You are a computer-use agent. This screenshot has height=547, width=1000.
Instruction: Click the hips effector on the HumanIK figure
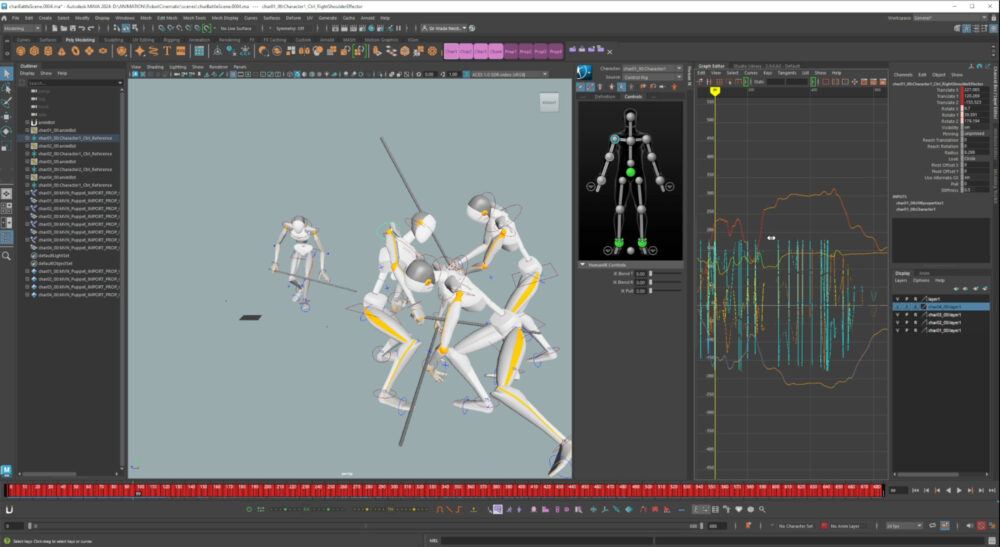click(x=630, y=173)
